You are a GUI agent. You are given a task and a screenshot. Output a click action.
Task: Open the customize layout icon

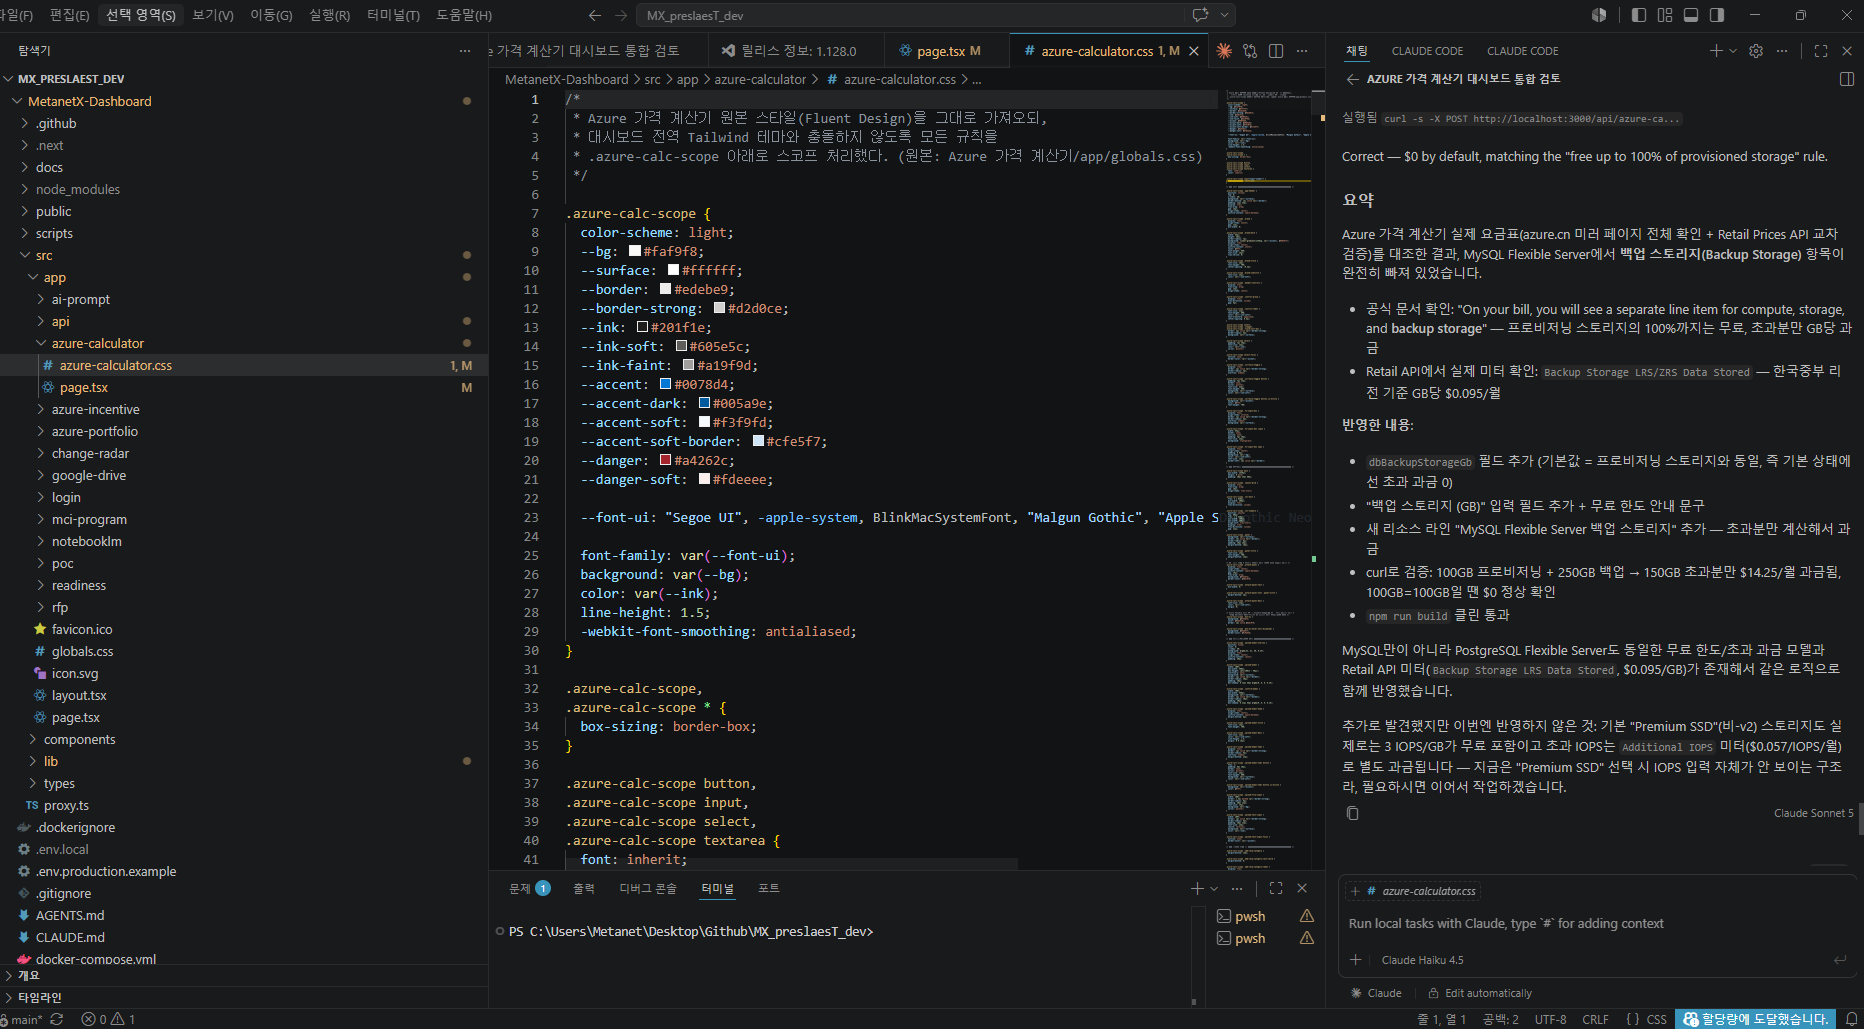[1665, 15]
